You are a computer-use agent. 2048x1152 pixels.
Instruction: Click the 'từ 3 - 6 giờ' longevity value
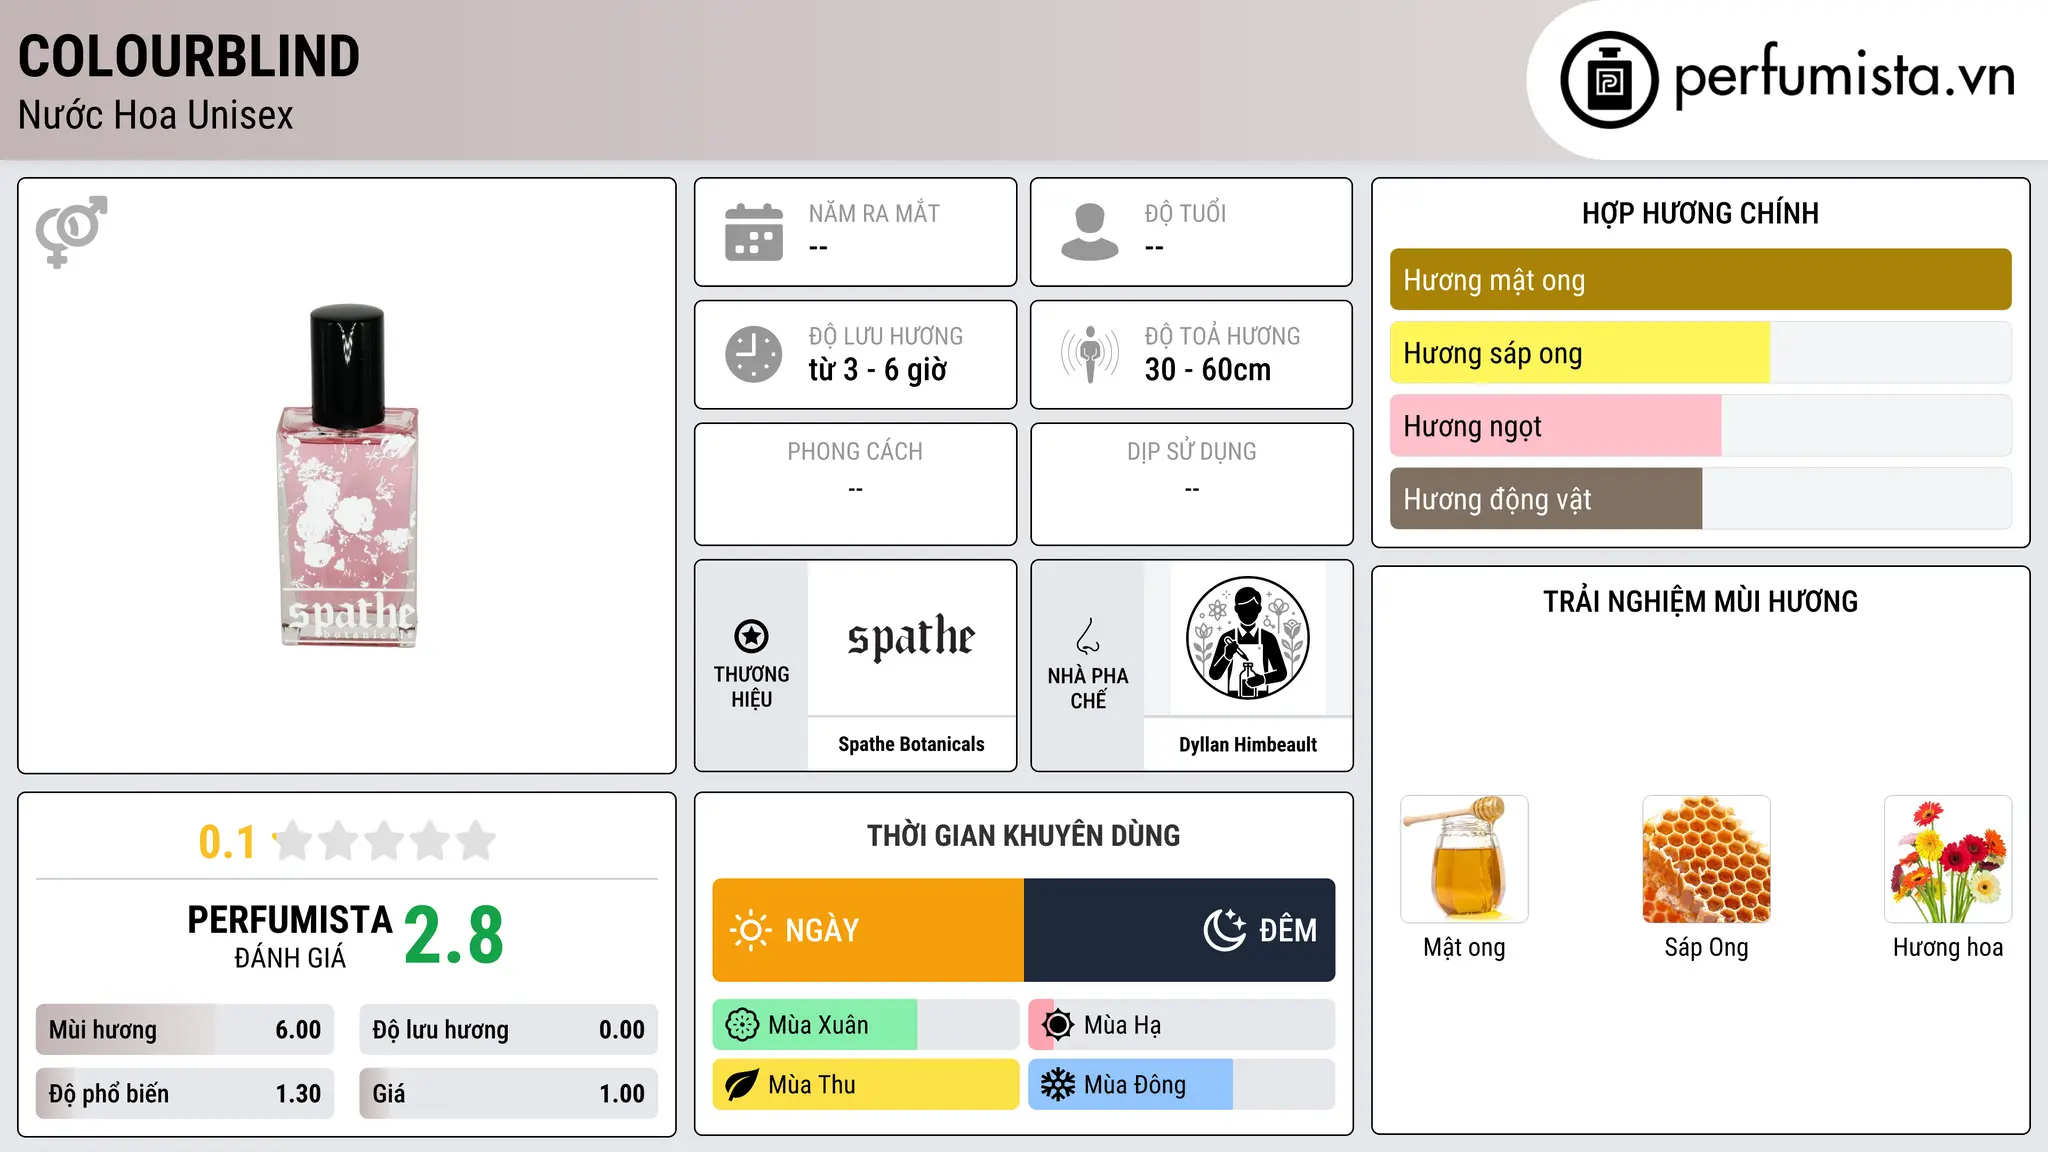(878, 370)
